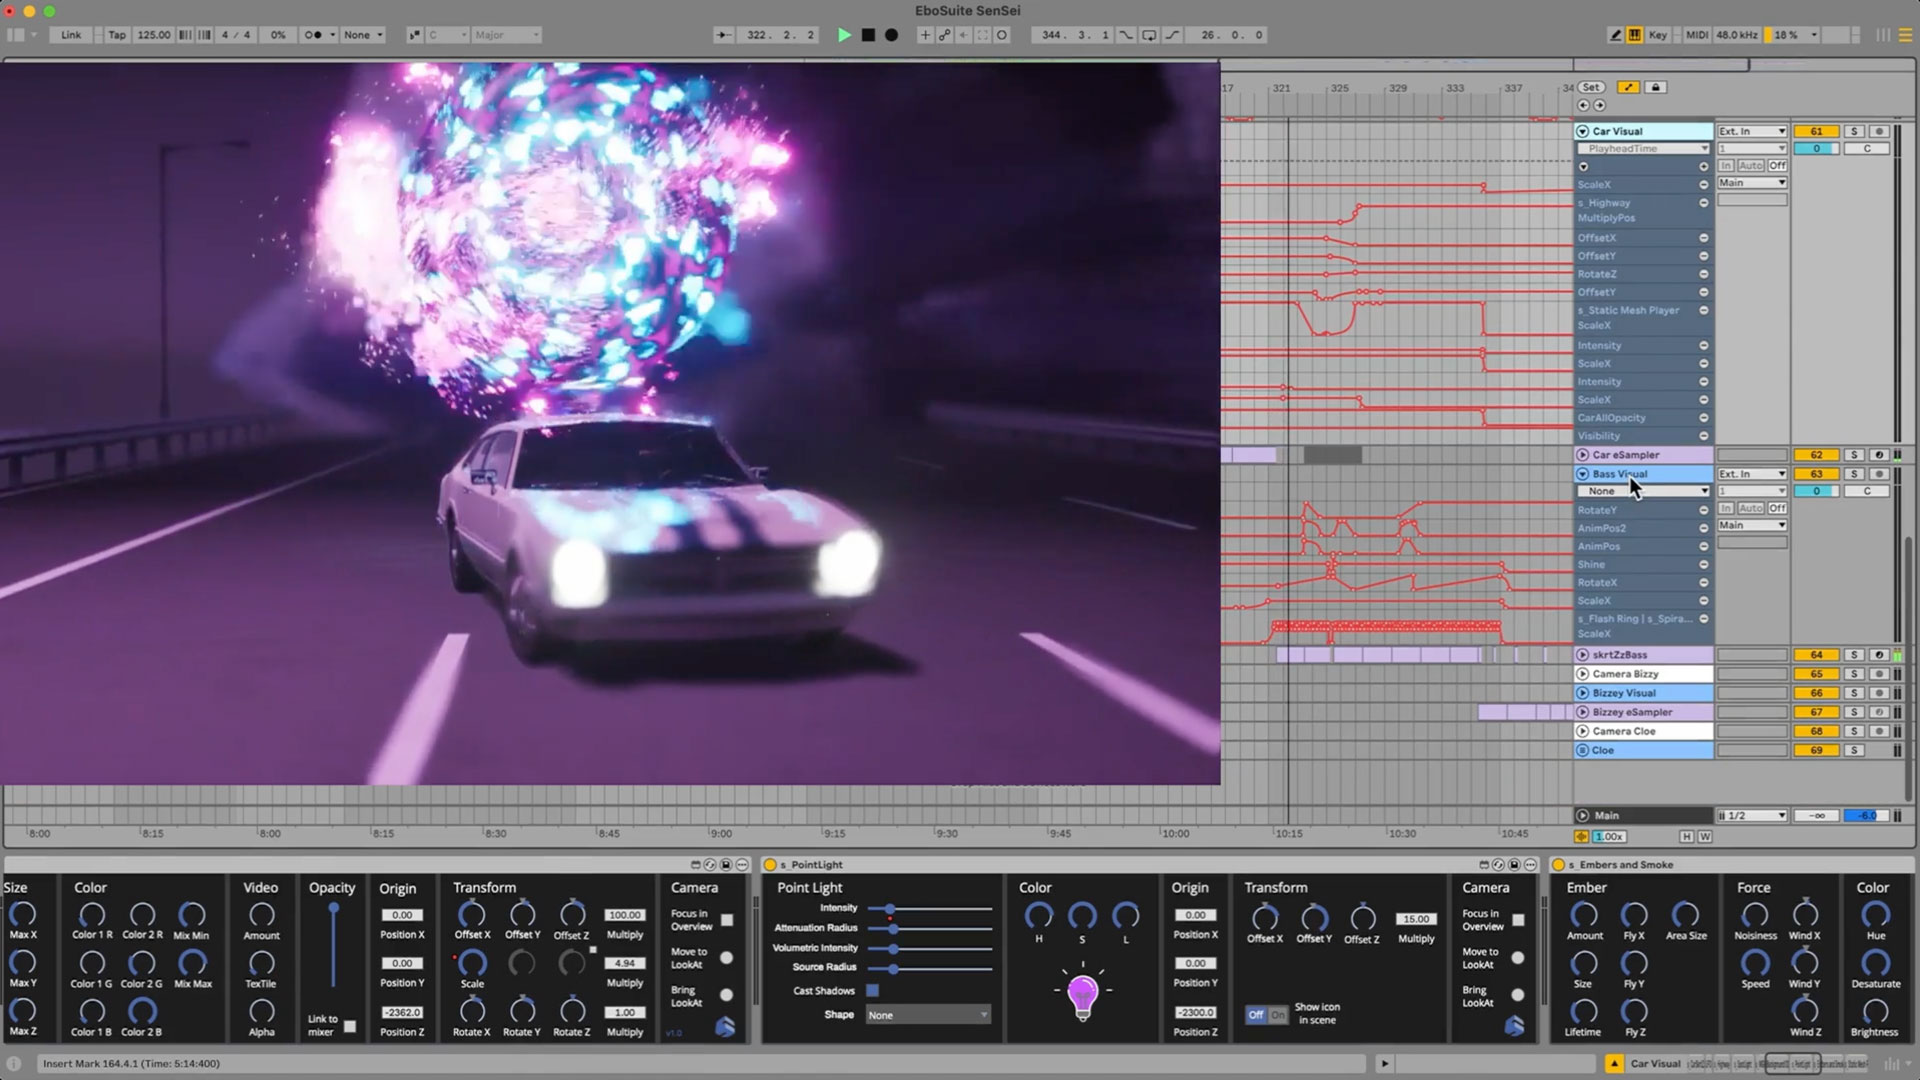The image size is (1920, 1080).
Task: Toggle the Automation Mode button
Action: [1628, 88]
